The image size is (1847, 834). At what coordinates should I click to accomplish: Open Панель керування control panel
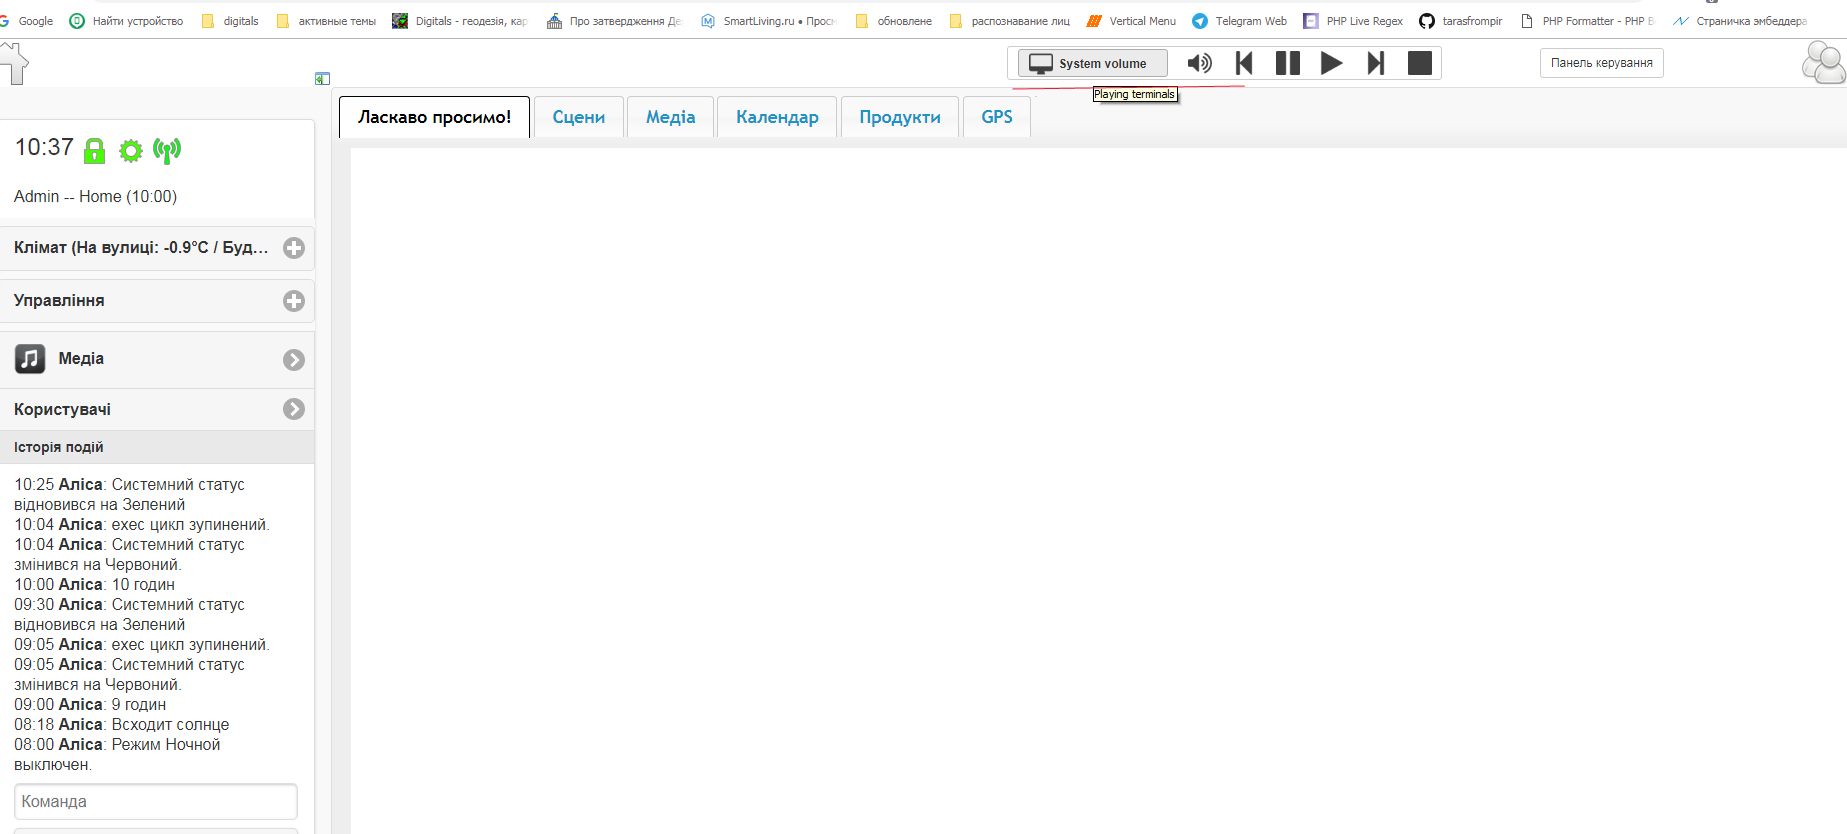click(x=1601, y=63)
